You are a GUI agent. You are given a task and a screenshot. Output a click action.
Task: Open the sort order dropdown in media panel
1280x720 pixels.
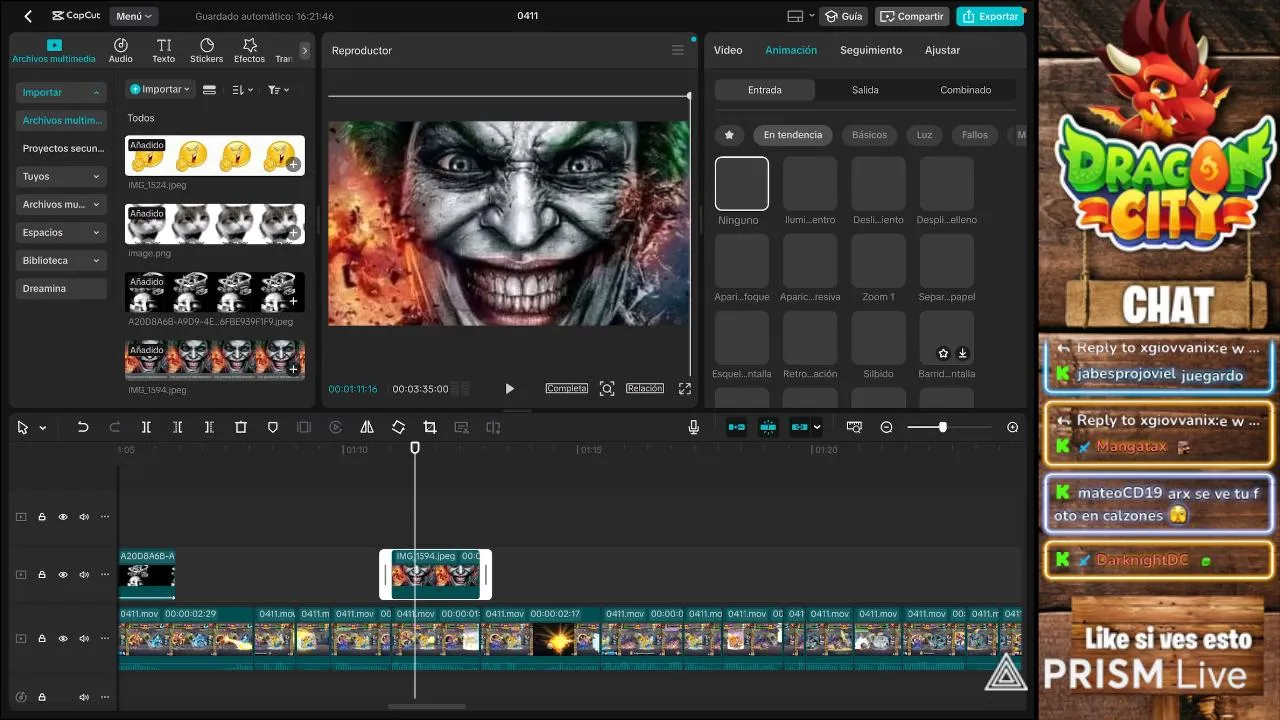point(243,89)
